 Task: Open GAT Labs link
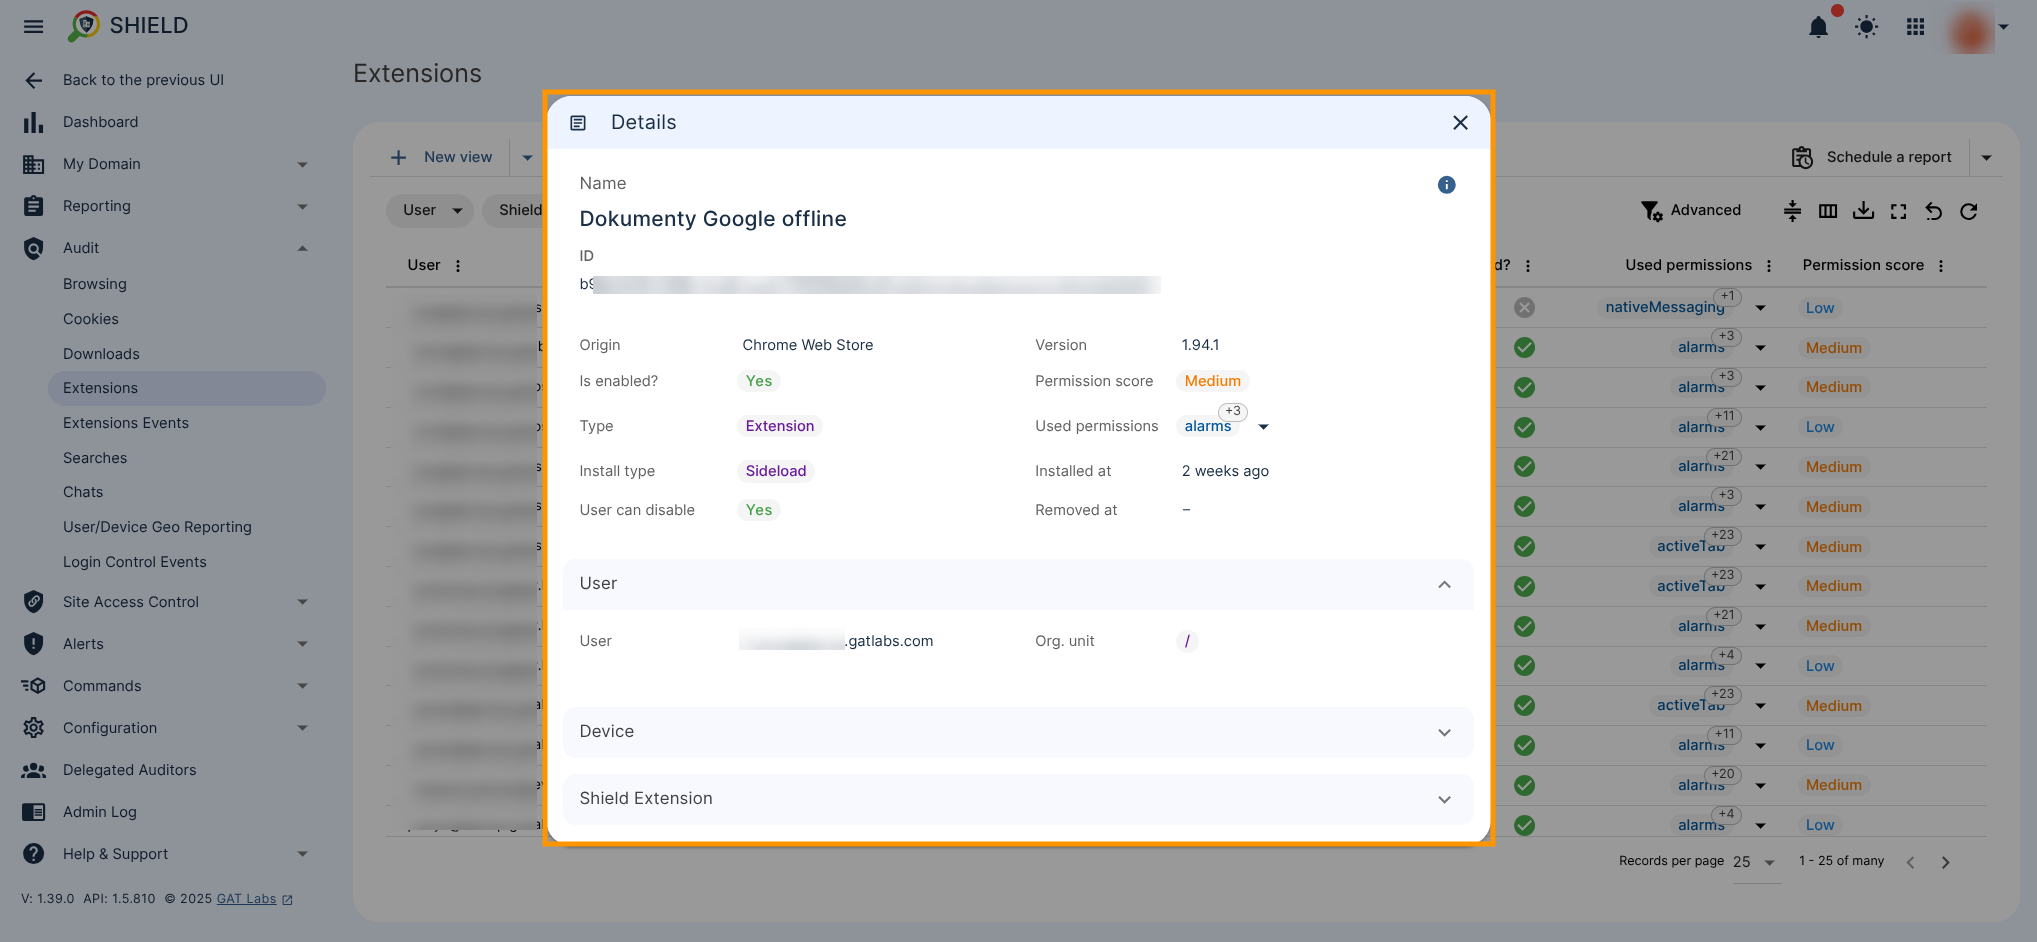click(246, 899)
